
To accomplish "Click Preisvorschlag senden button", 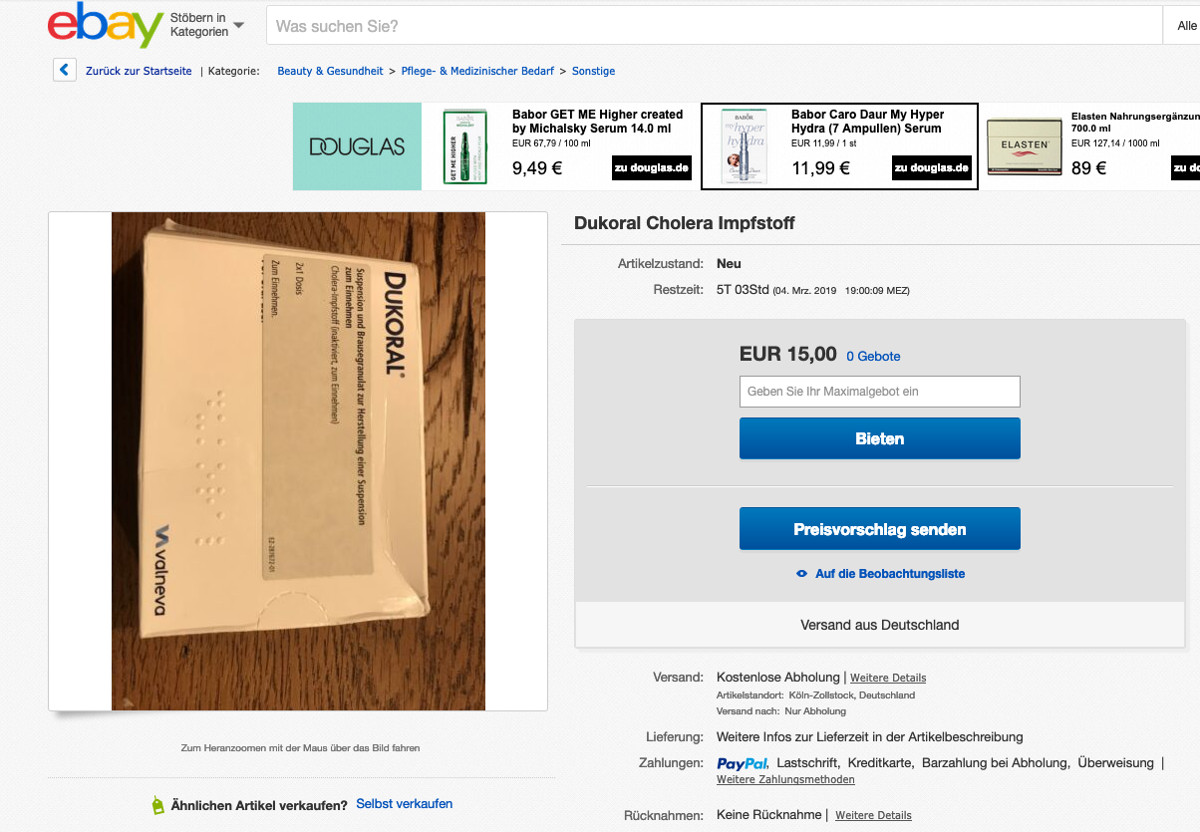I will tap(880, 529).
